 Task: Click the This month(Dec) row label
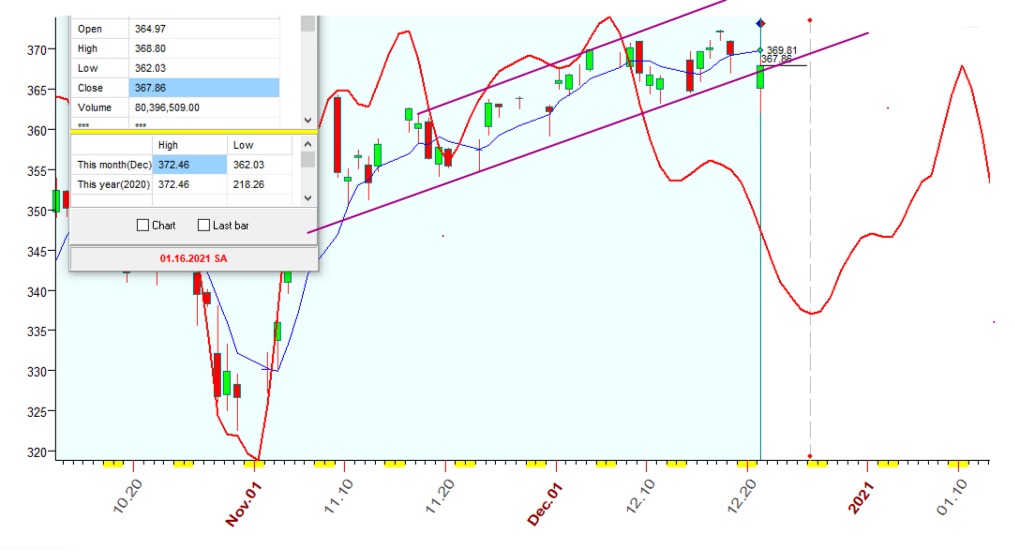pyautogui.click(x=113, y=164)
